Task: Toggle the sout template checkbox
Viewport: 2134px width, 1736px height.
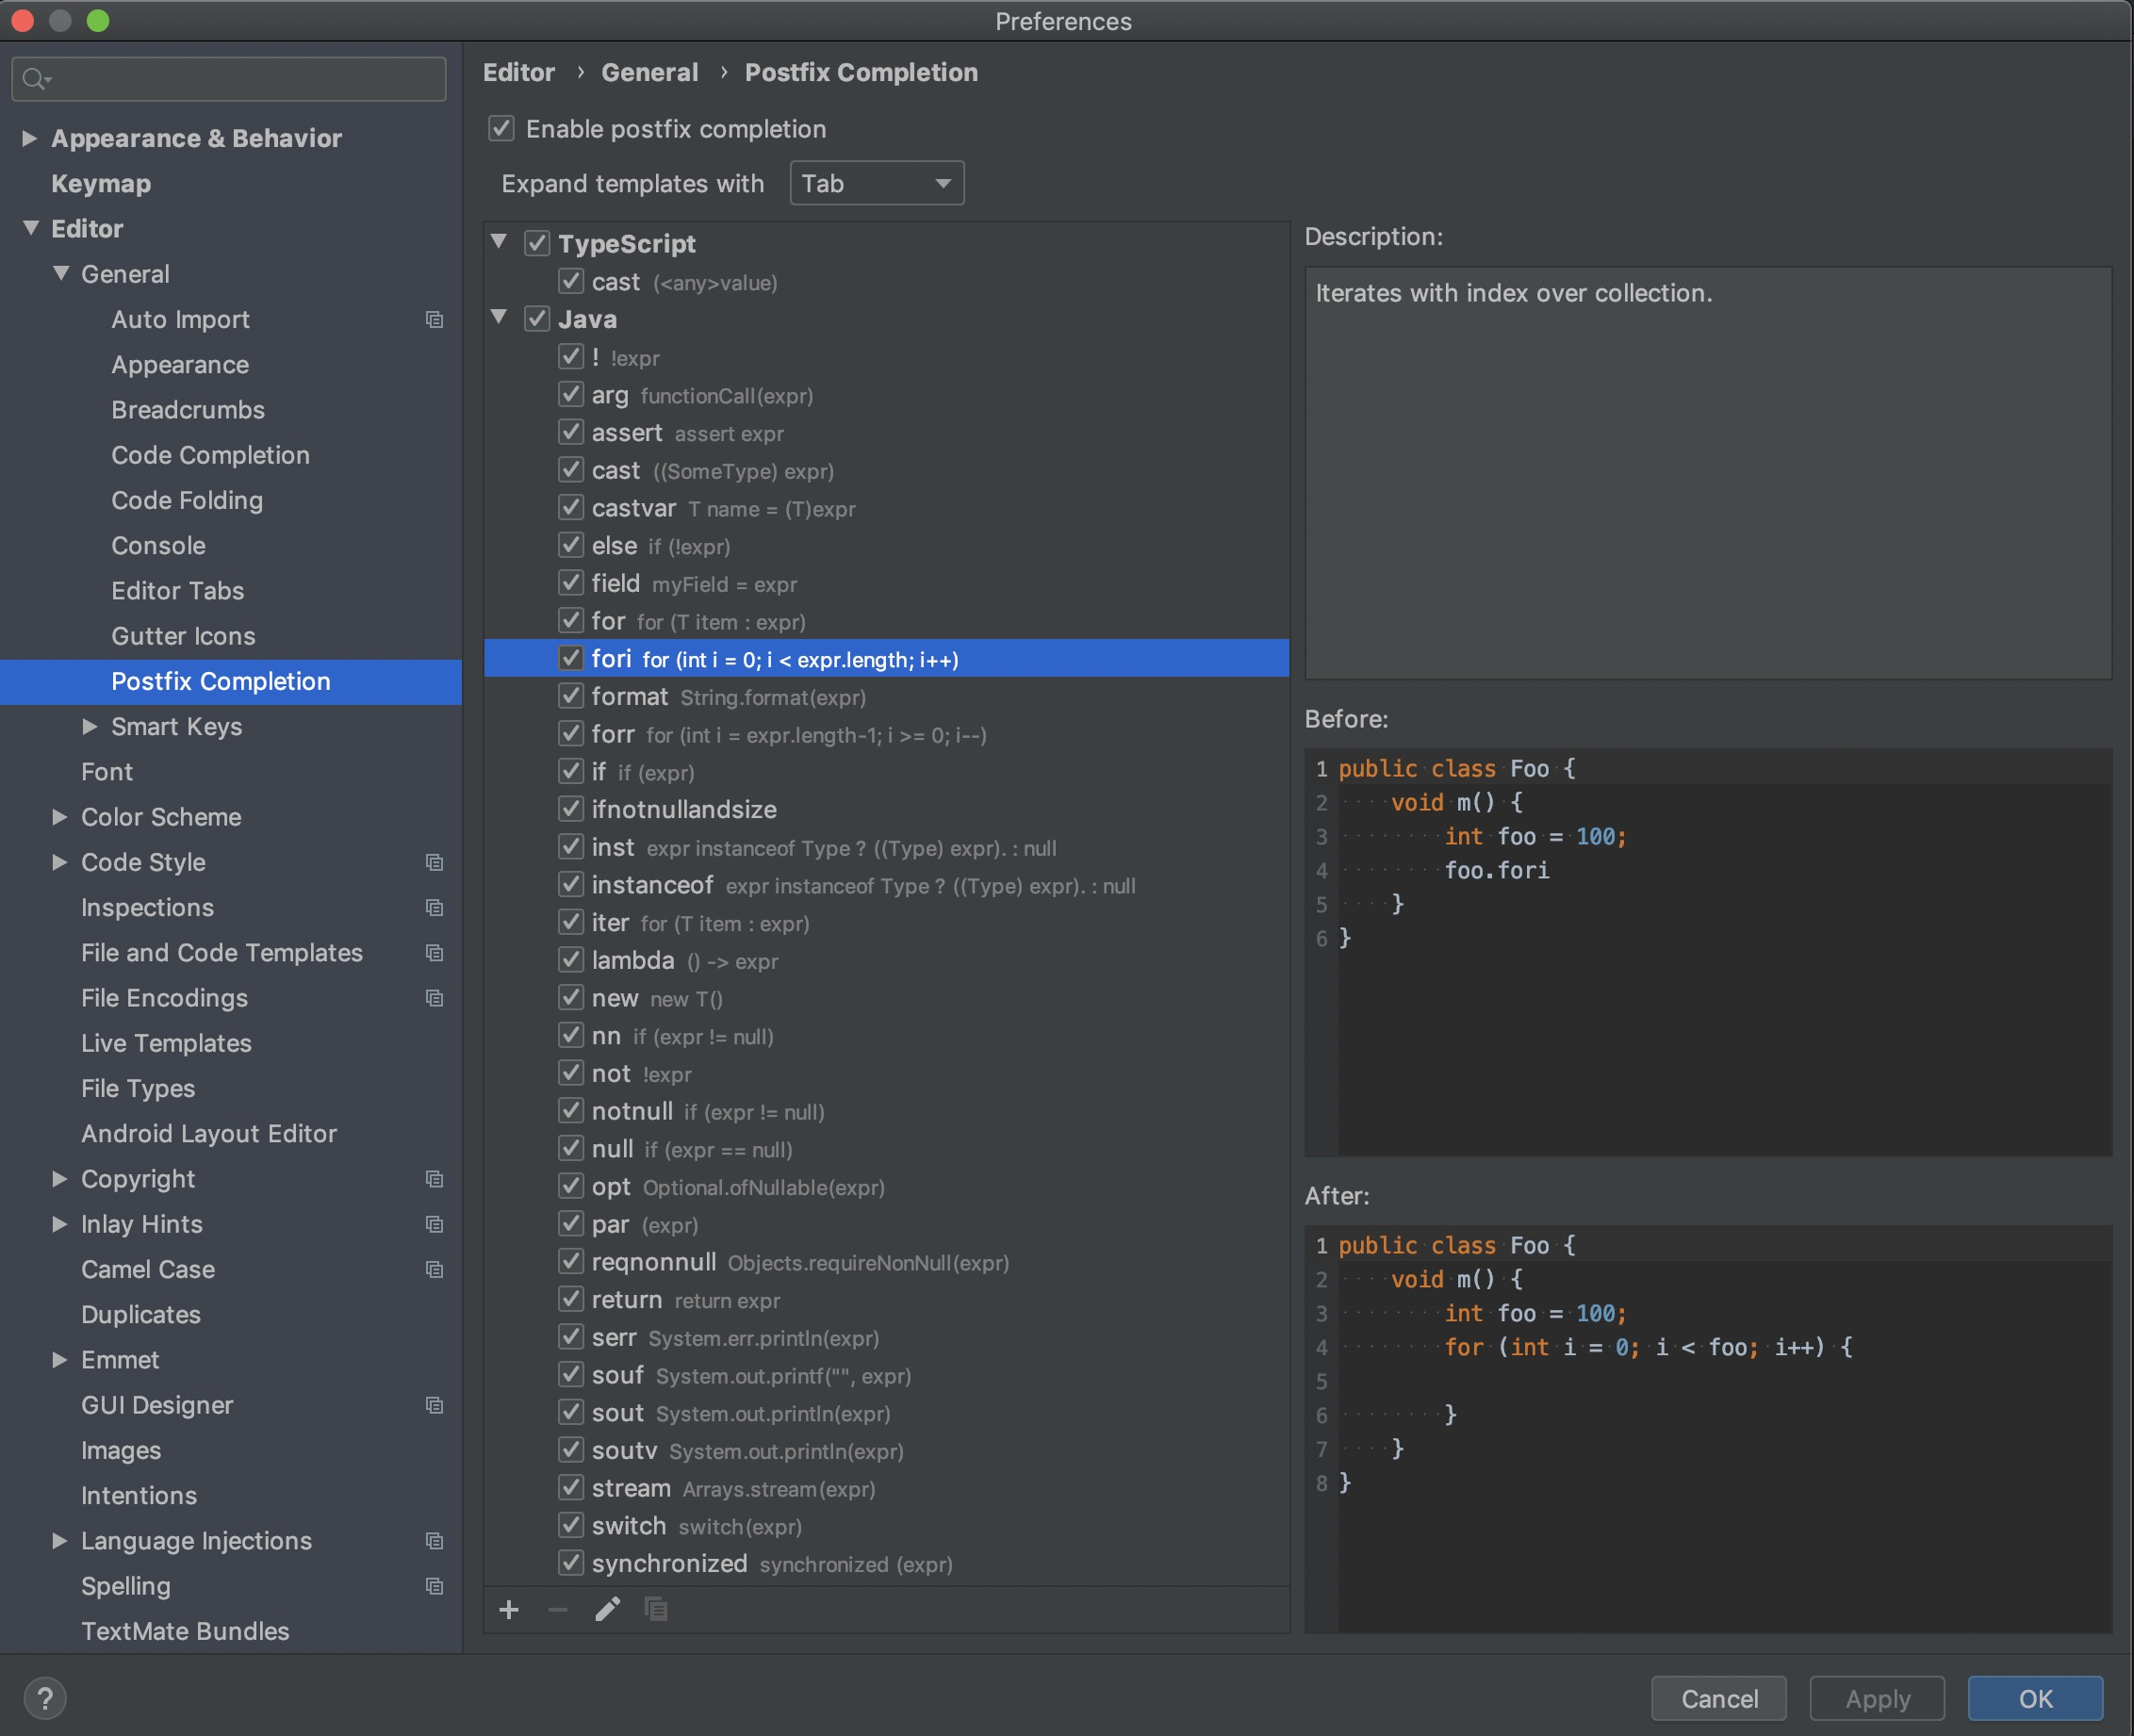Action: (x=571, y=1412)
